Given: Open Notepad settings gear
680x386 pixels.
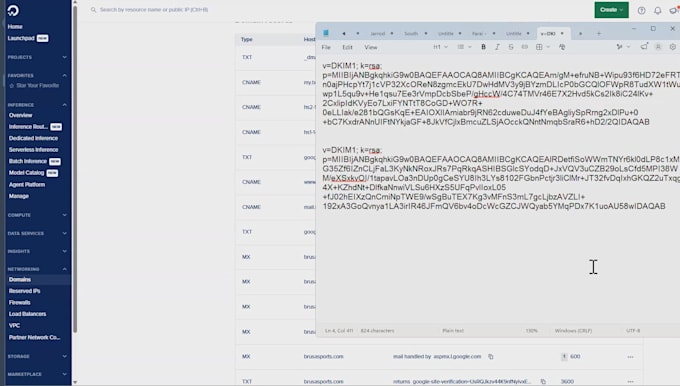Looking at the screenshot, I should point(673,47).
